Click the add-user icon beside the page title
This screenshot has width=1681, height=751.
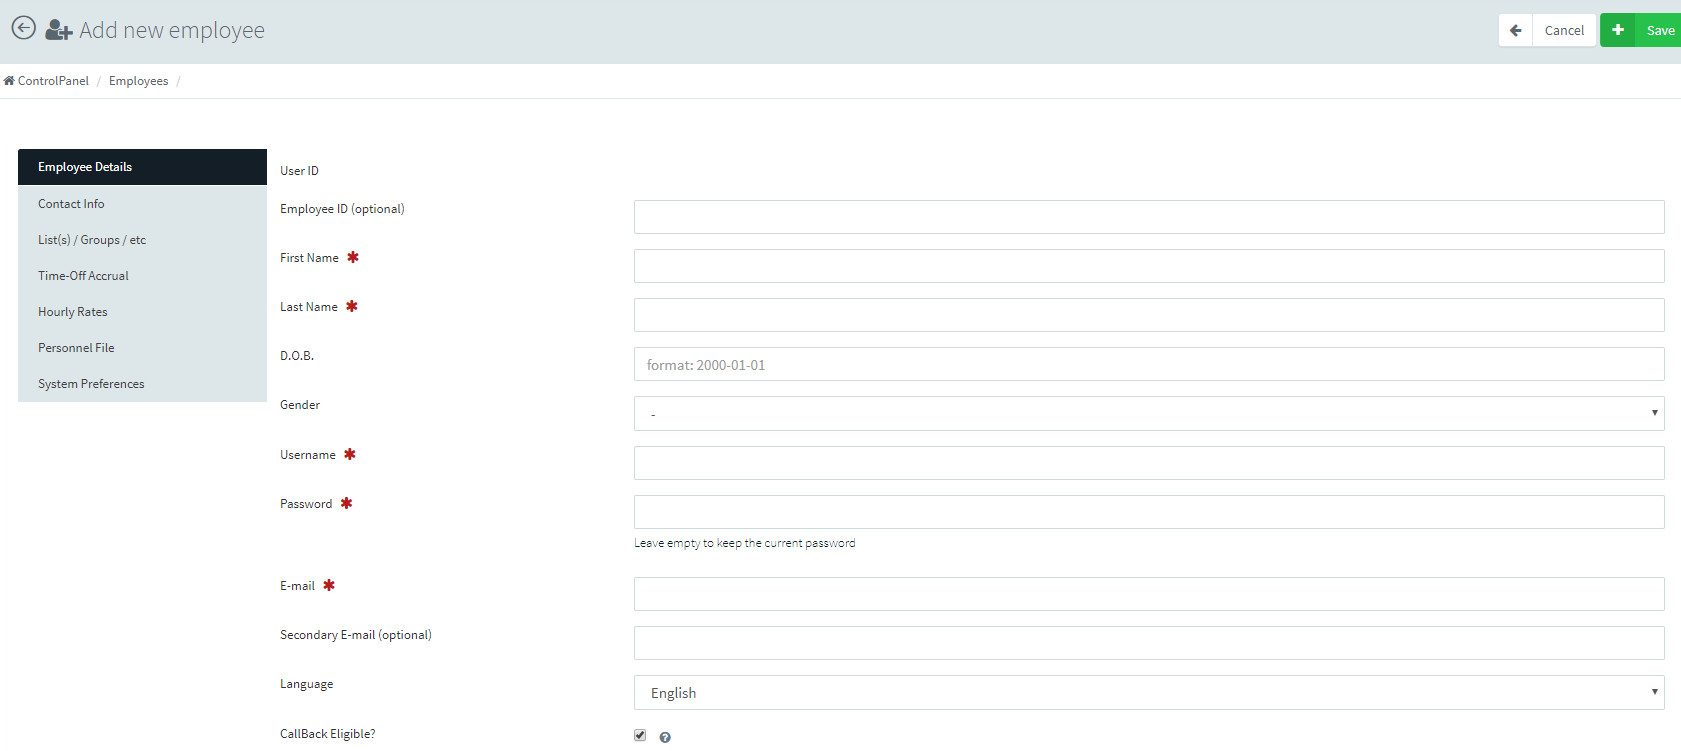pos(59,30)
